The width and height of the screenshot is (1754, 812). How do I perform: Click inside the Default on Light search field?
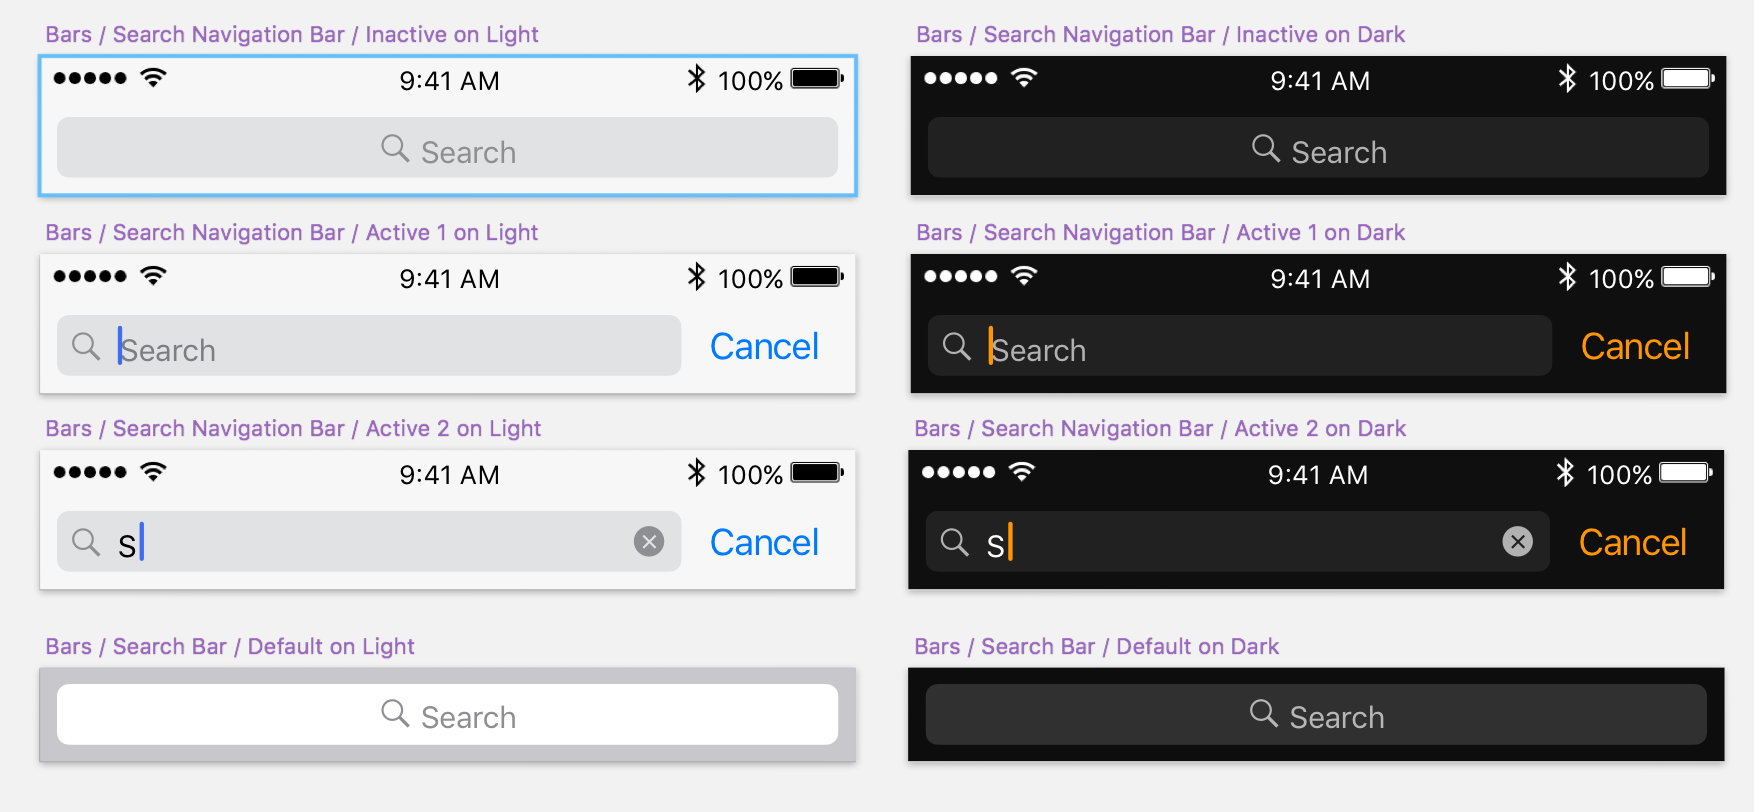coord(447,714)
